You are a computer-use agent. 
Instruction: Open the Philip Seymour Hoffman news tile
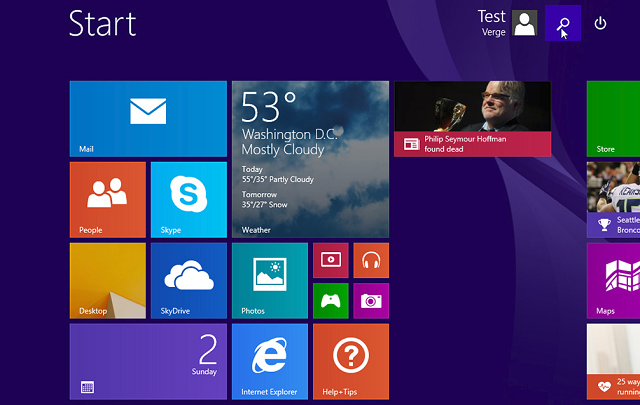click(x=472, y=118)
